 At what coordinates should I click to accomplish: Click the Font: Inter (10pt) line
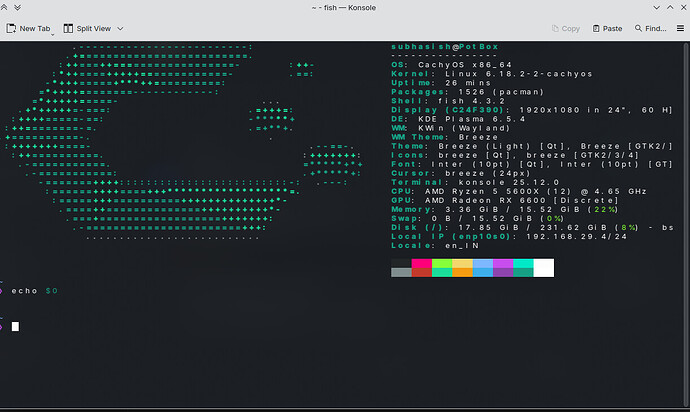pyautogui.click(x=532, y=164)
